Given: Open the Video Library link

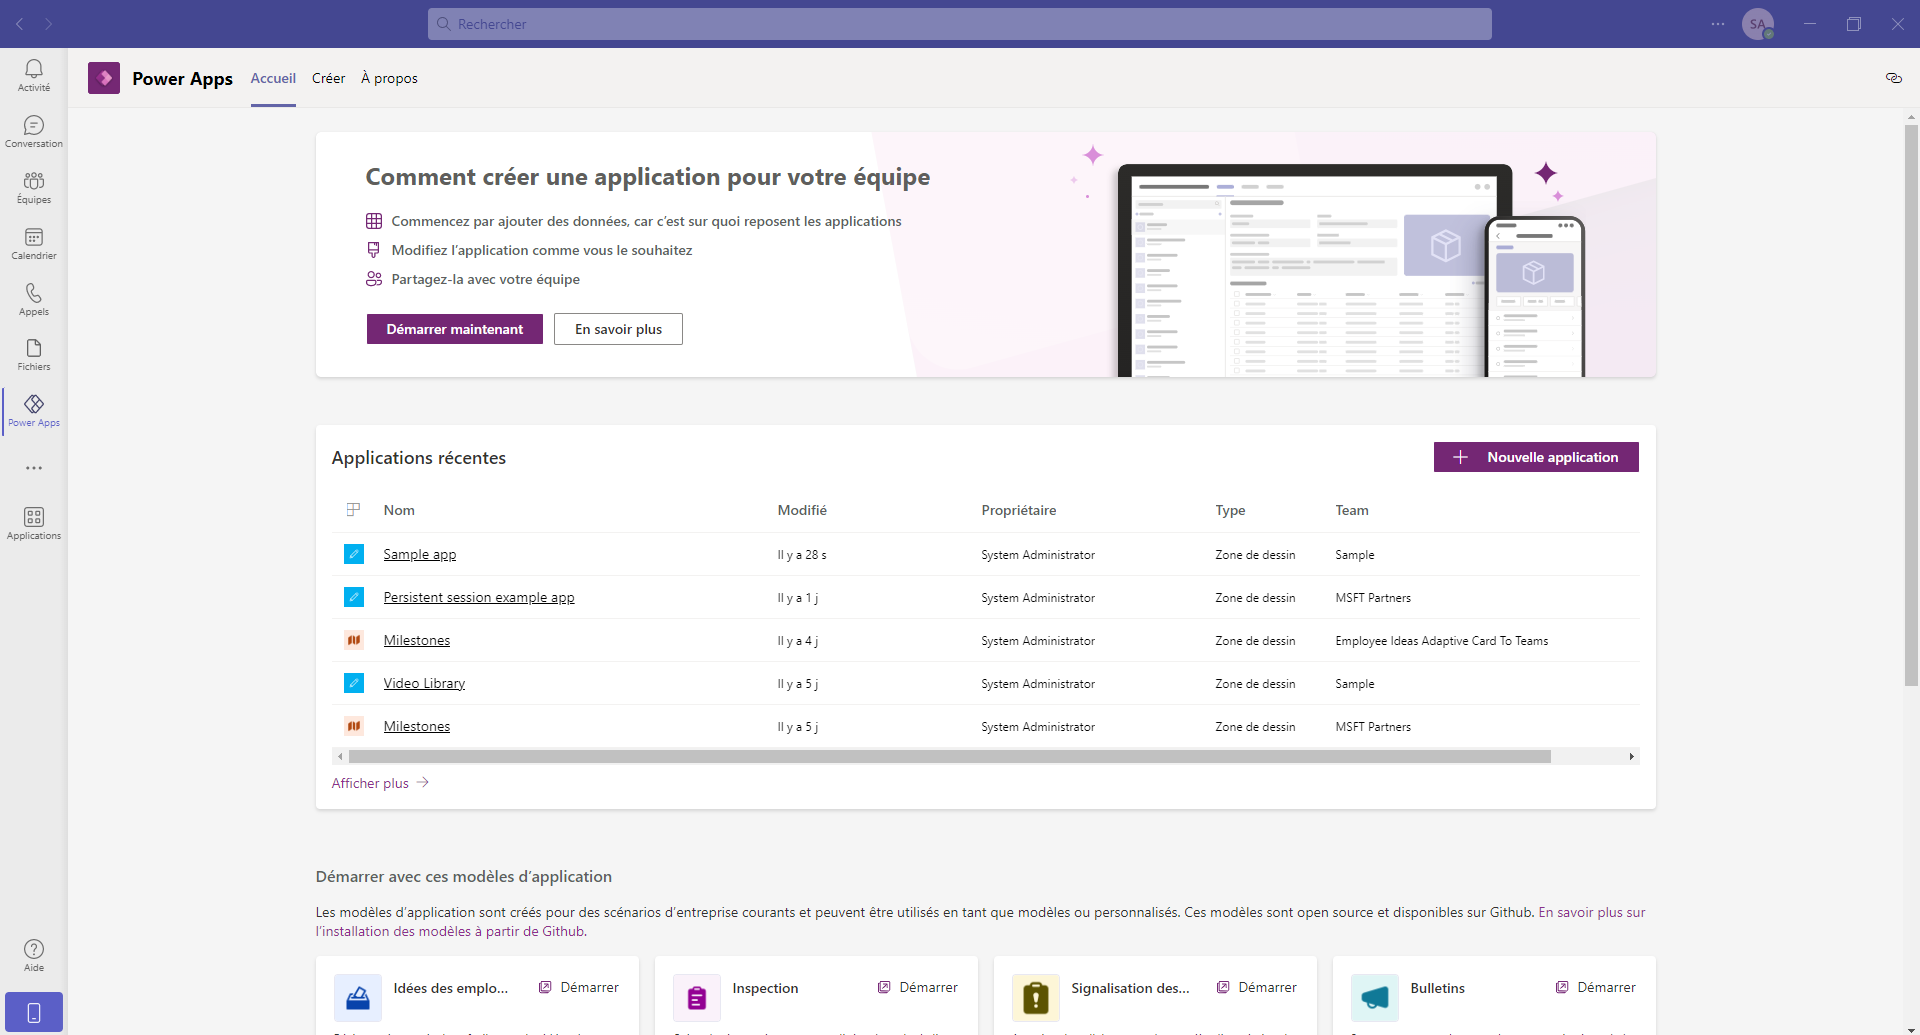Looking at the screenshot, I should [x=424, y=683].
